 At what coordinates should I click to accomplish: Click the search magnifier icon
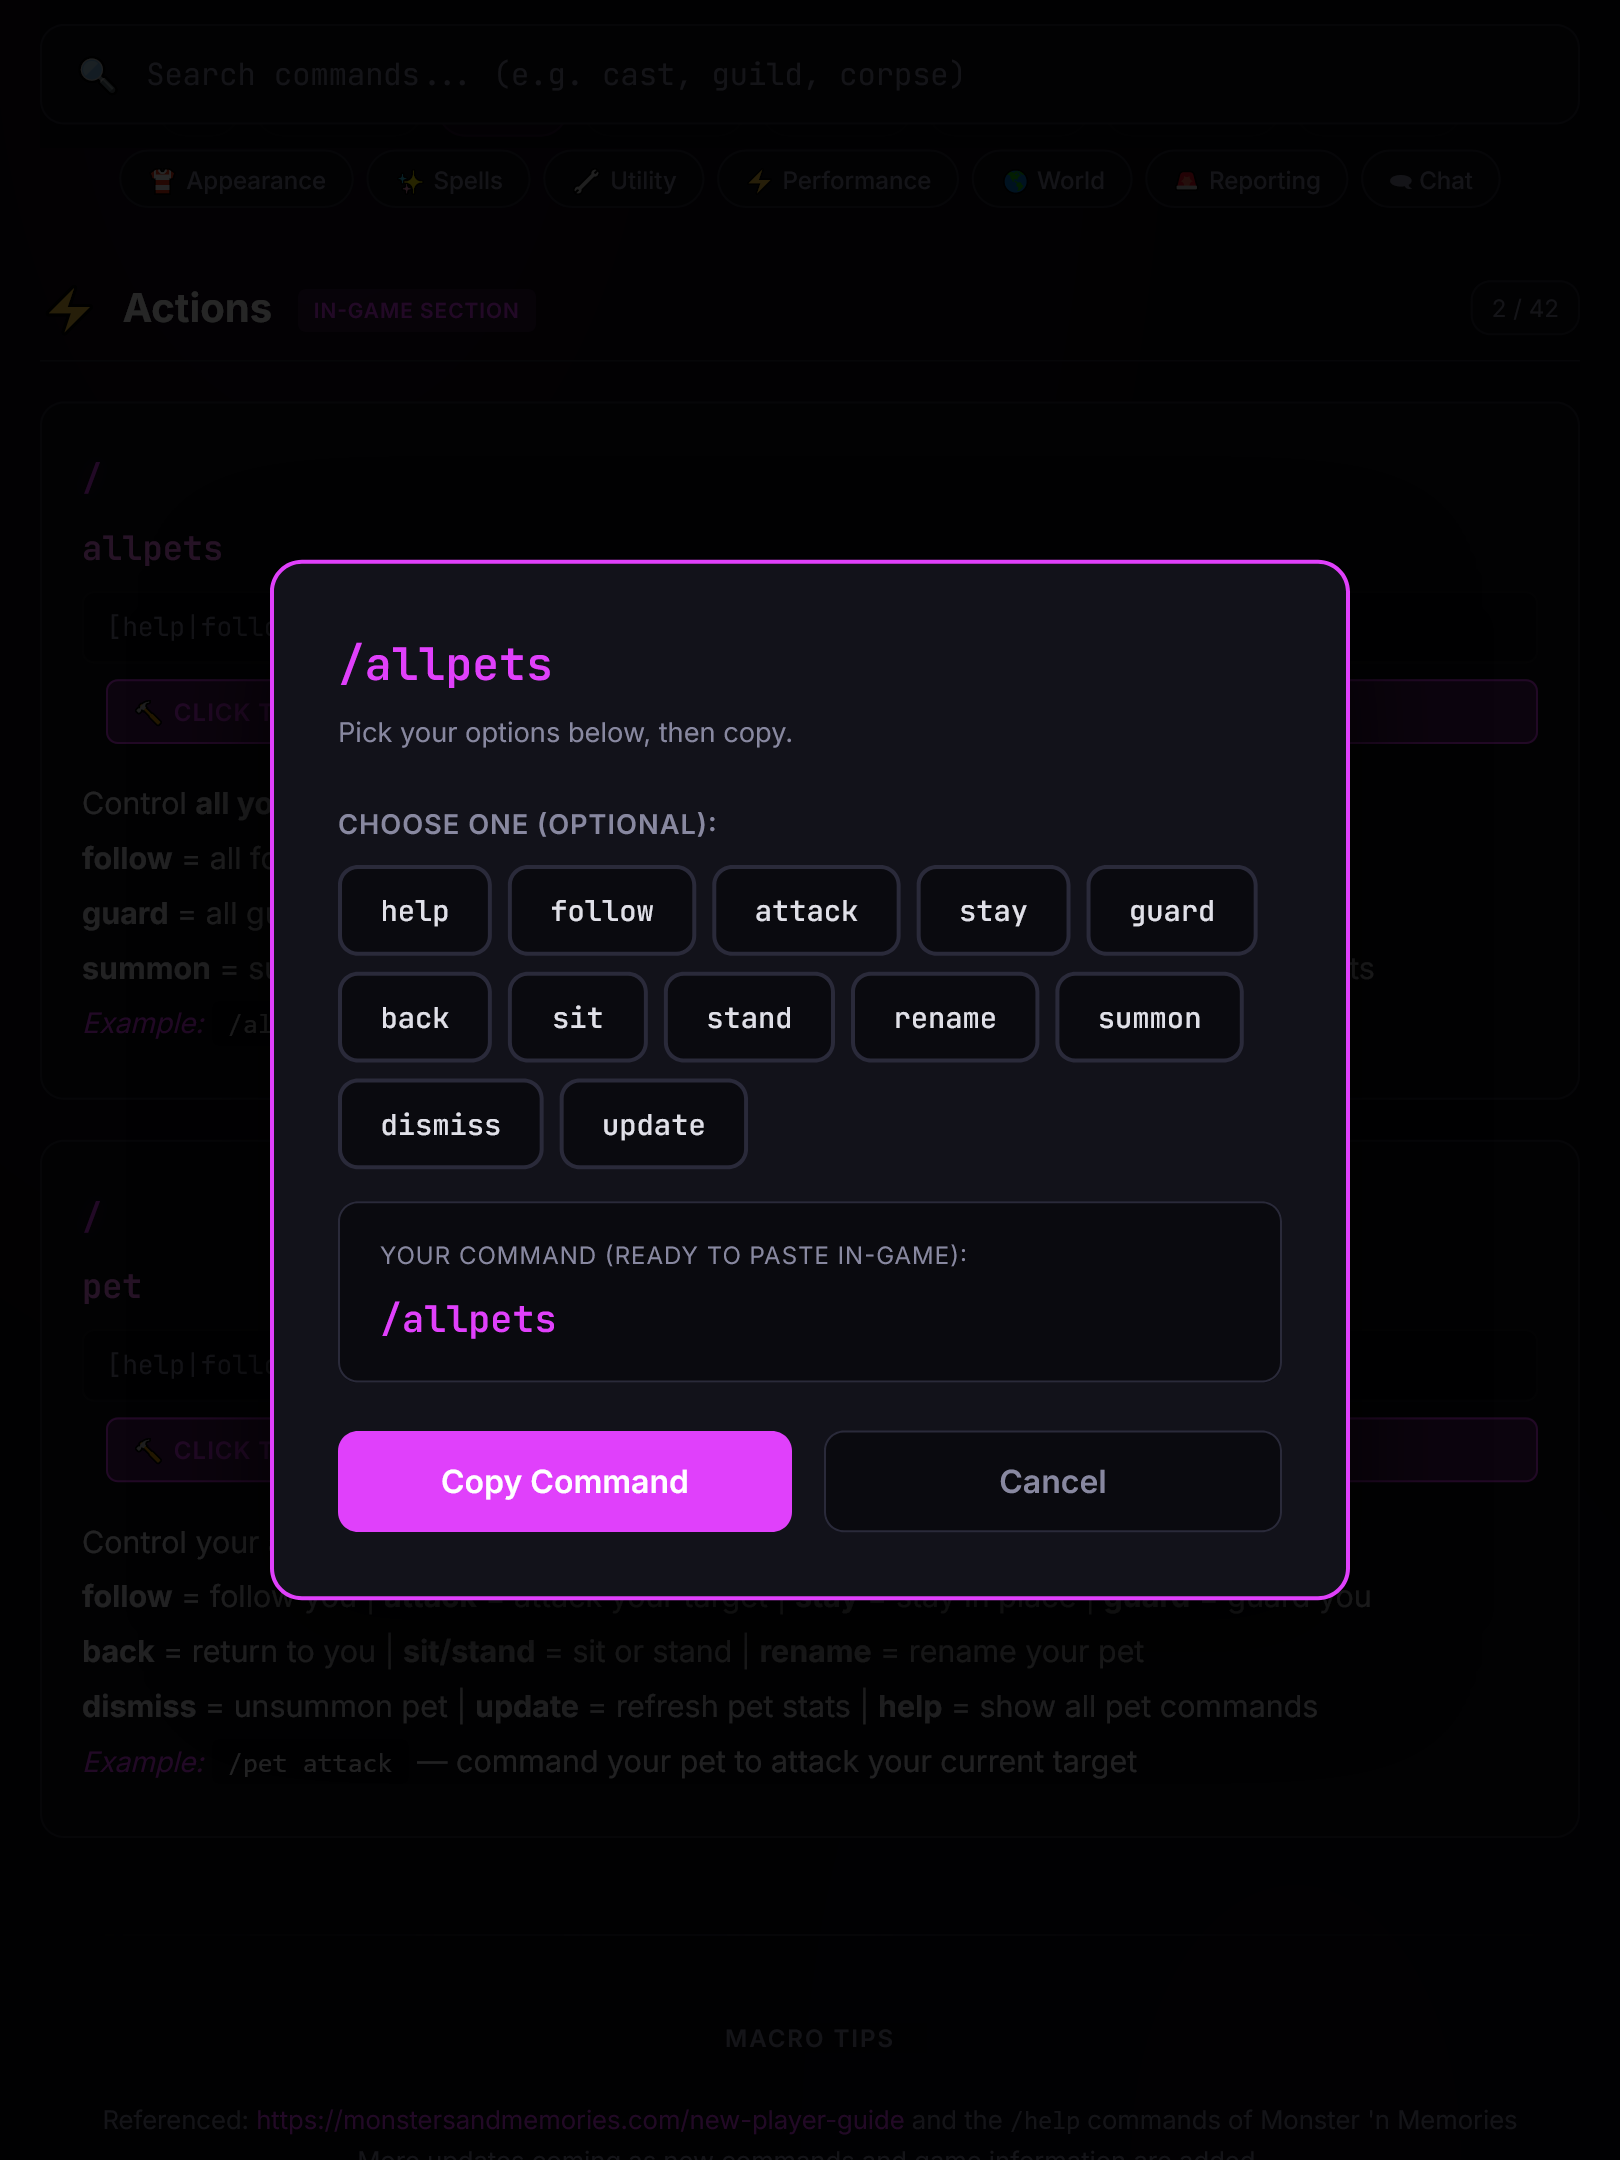point(94,74)
